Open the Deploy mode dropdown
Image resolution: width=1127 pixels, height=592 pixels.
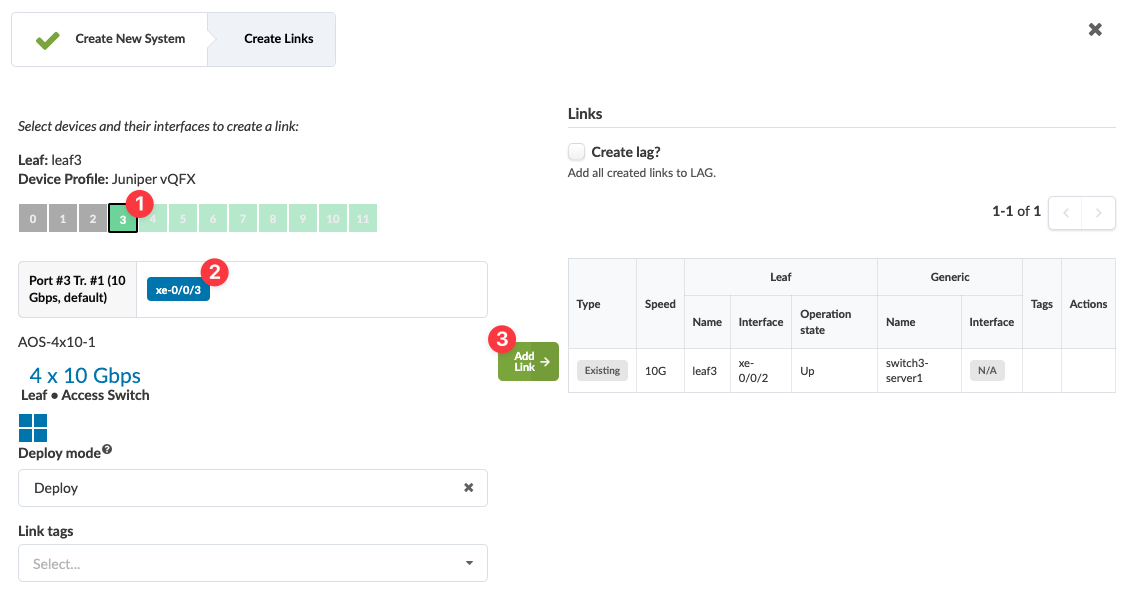(240, 488)
